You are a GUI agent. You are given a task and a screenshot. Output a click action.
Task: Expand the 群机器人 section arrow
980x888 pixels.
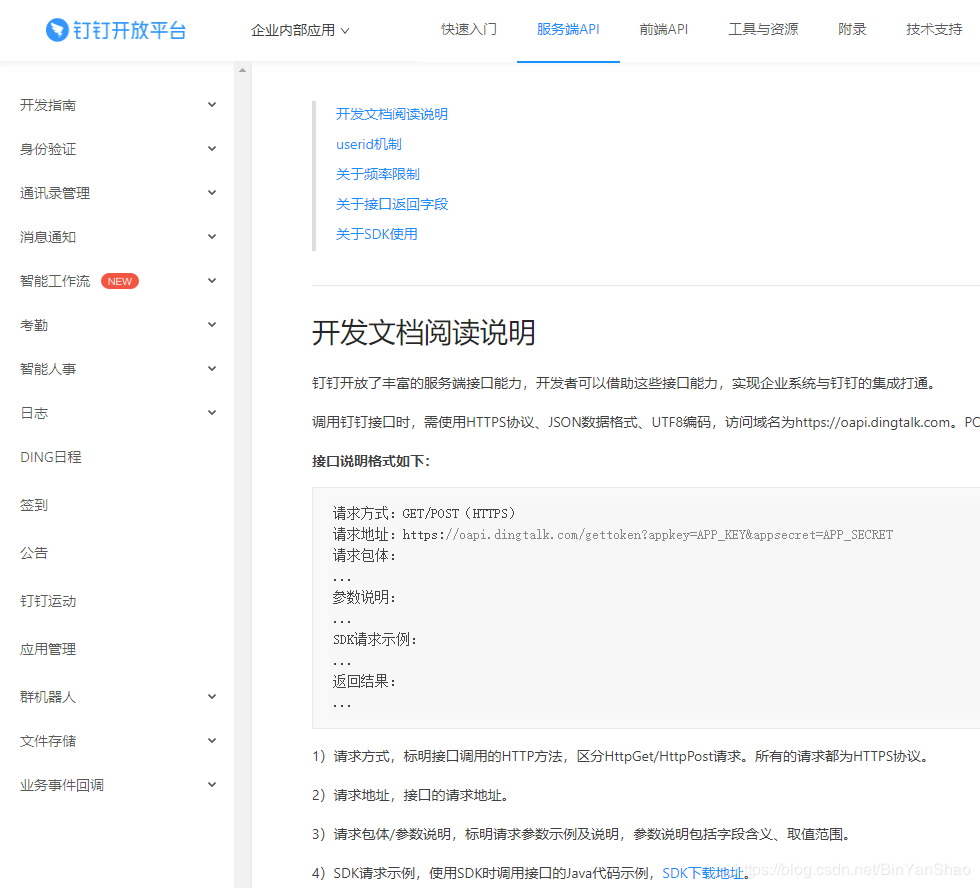pos(211,697)
